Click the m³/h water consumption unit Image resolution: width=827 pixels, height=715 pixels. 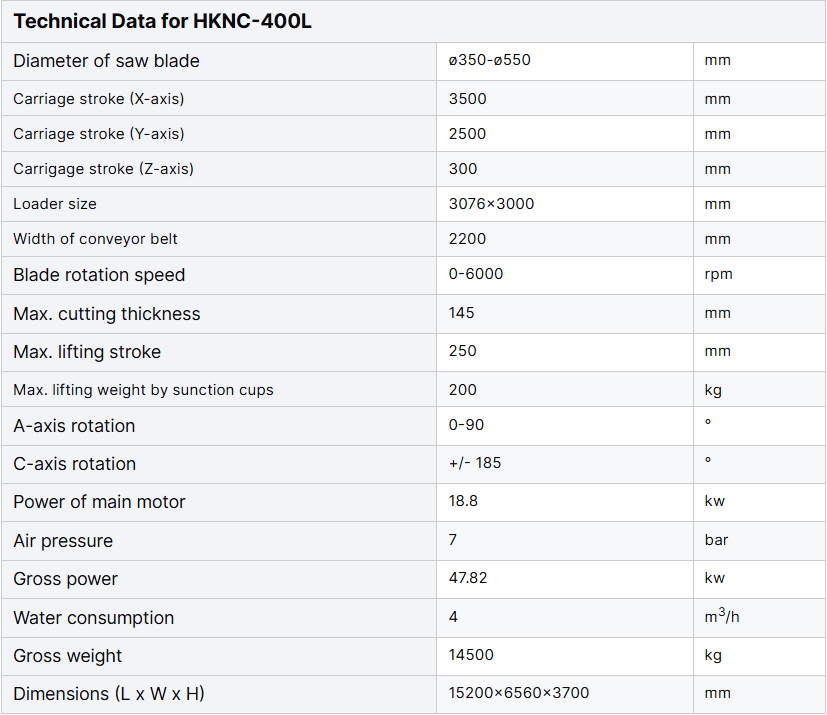[x=722, y=616]
